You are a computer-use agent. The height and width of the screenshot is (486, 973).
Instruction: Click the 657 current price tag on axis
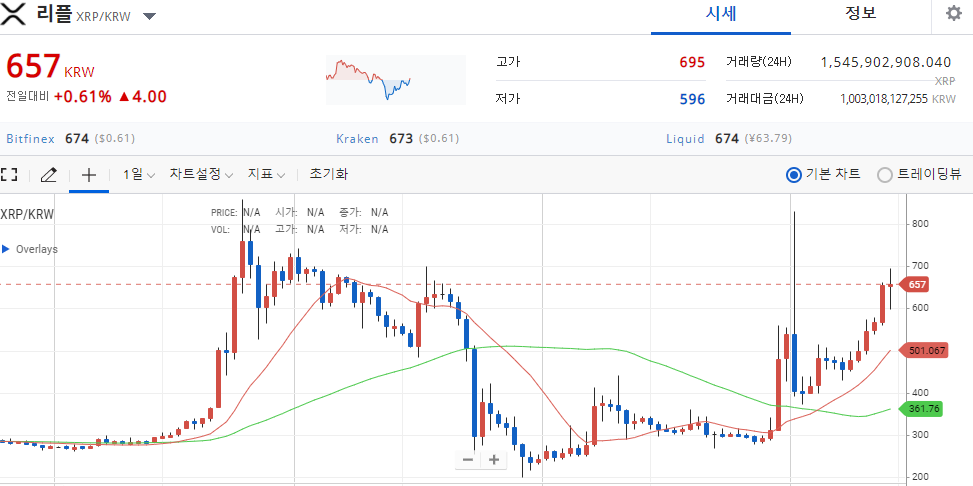click(x=916, y=285)
